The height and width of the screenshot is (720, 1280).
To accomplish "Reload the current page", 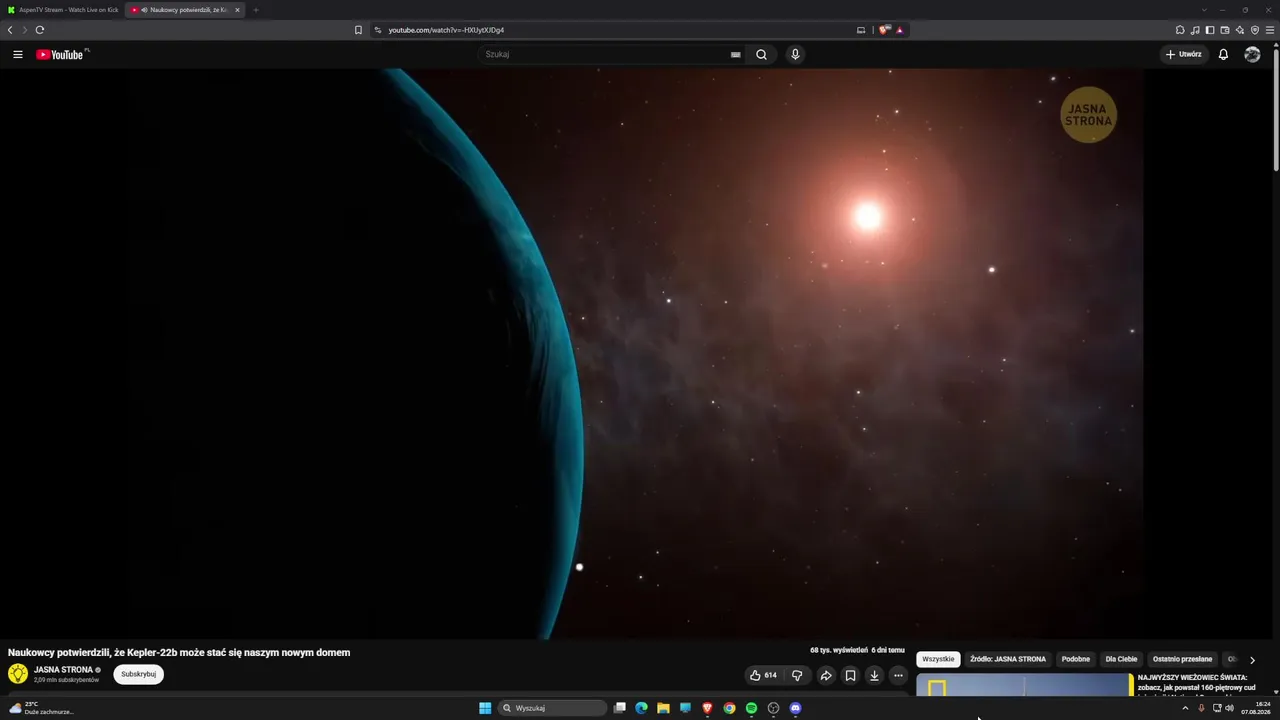I will 40,30.
